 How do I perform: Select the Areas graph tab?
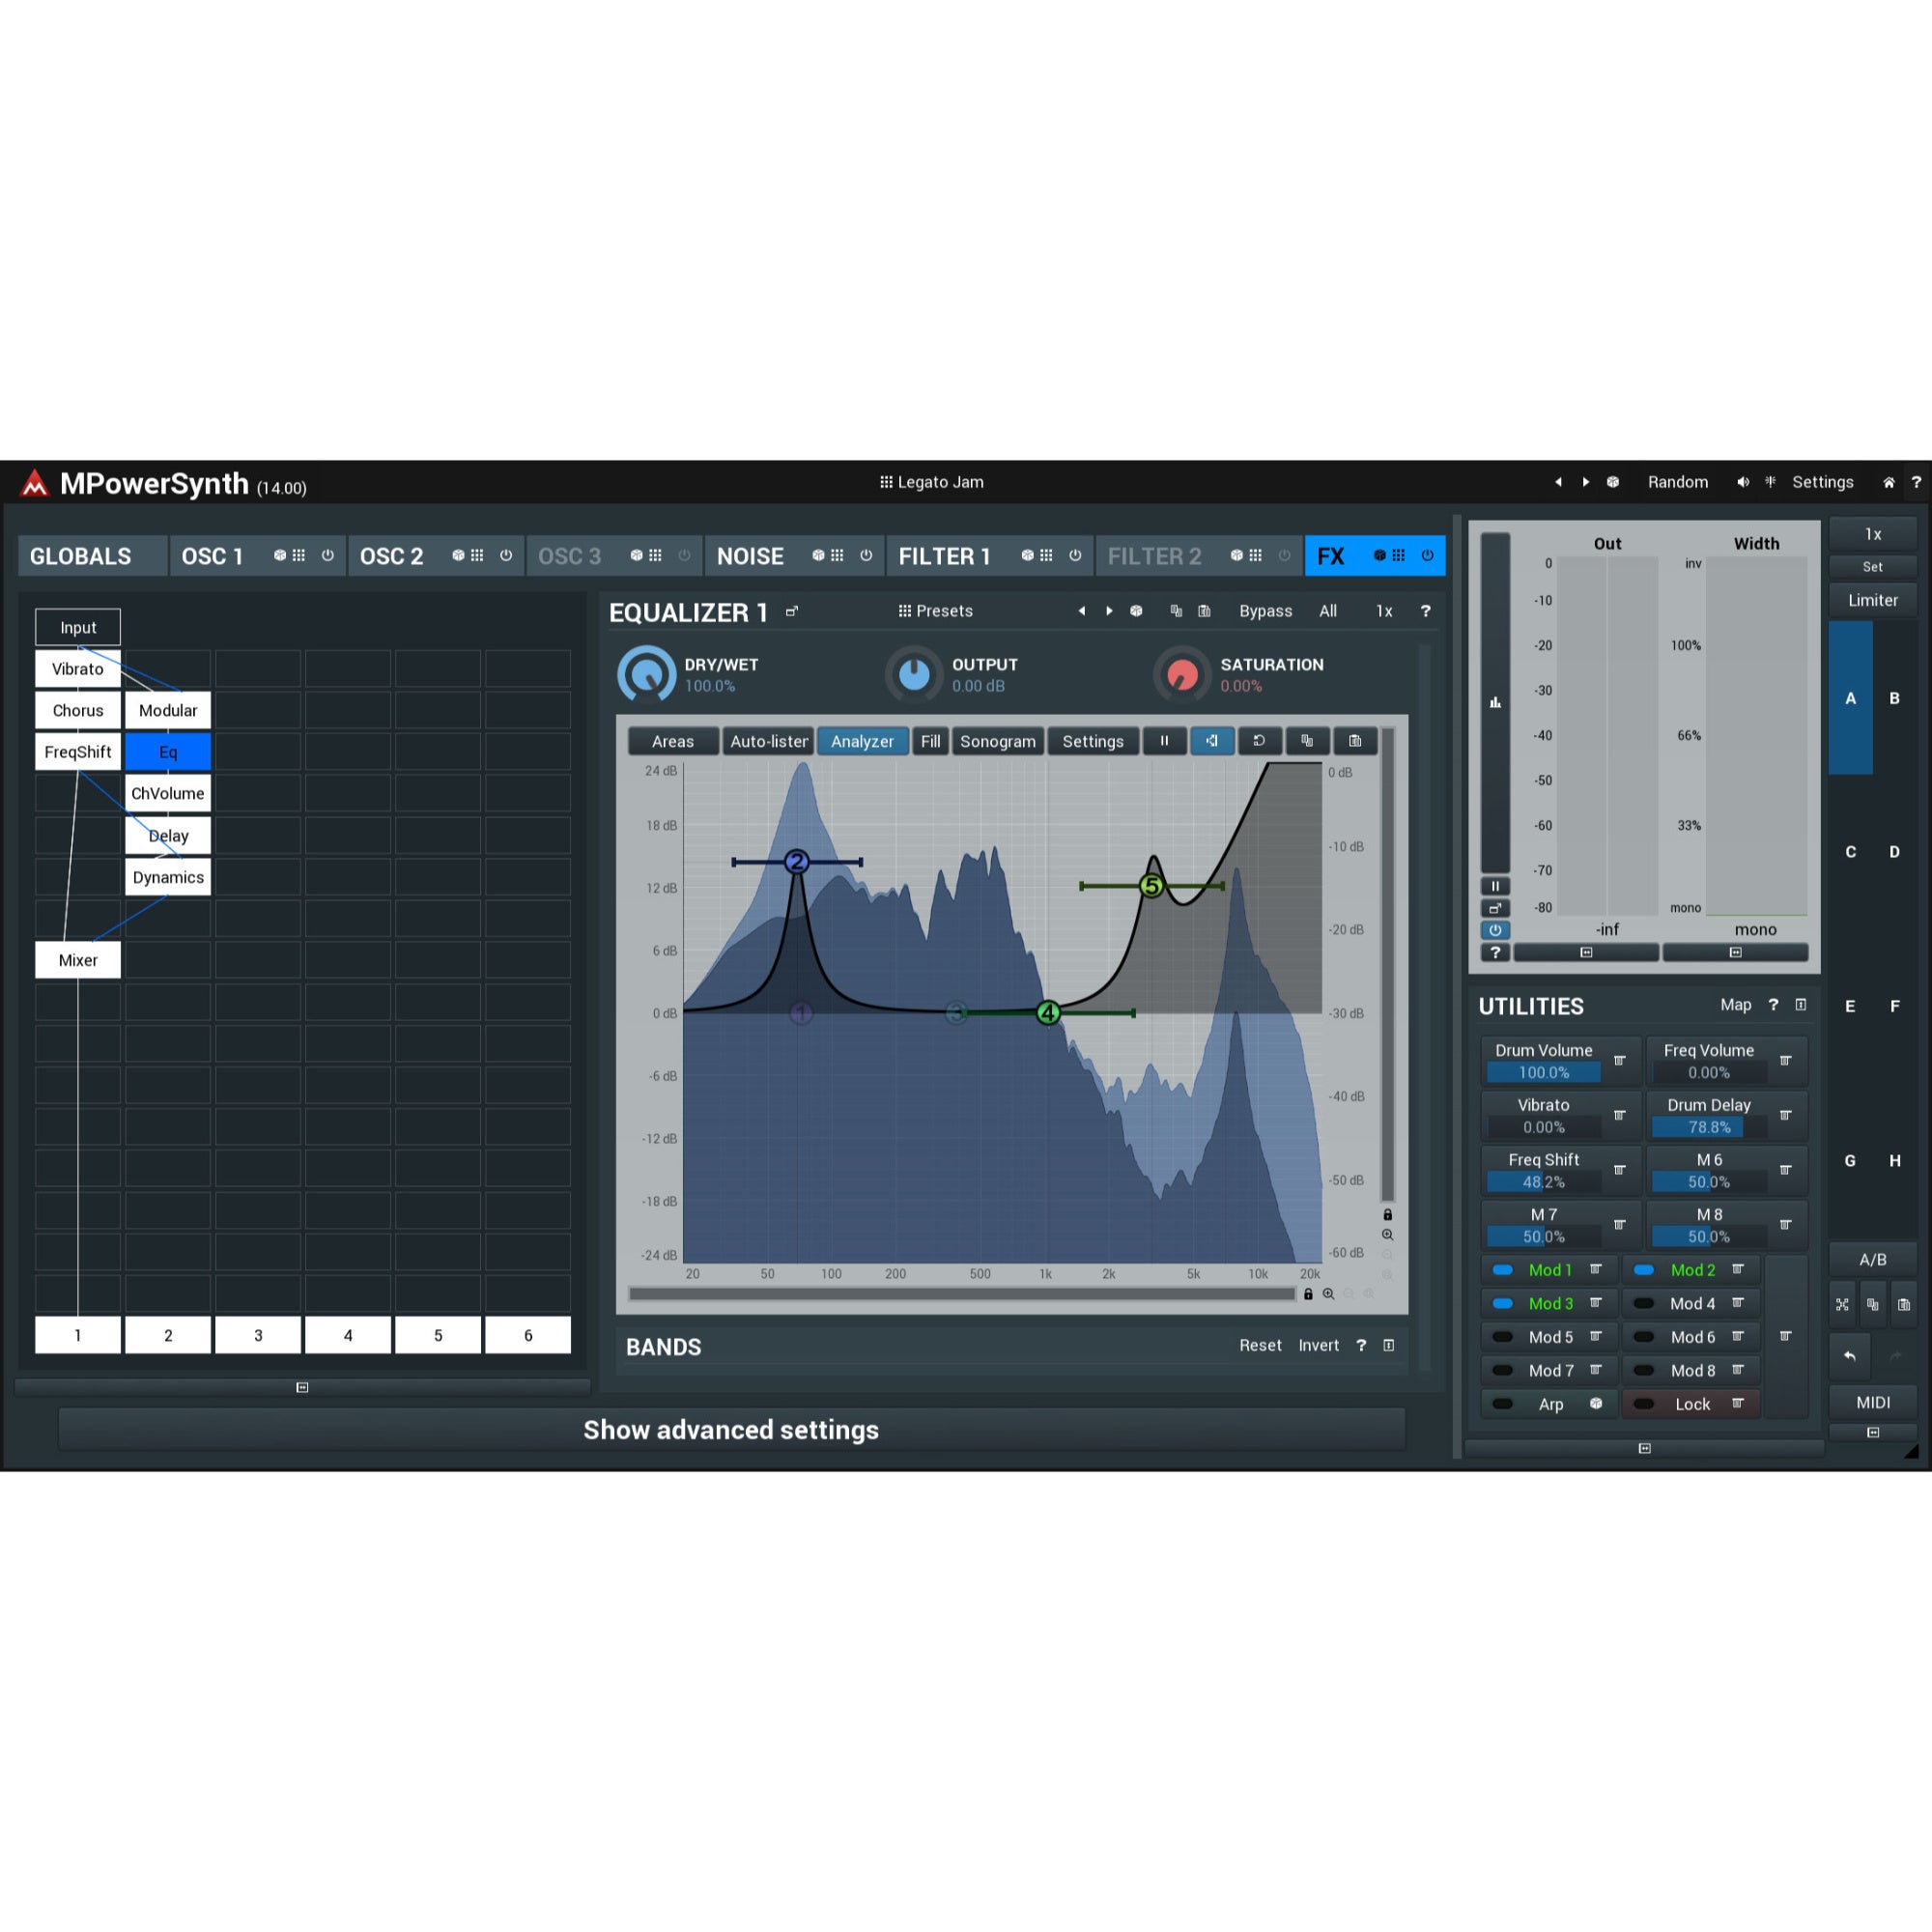tap(673, 741)
